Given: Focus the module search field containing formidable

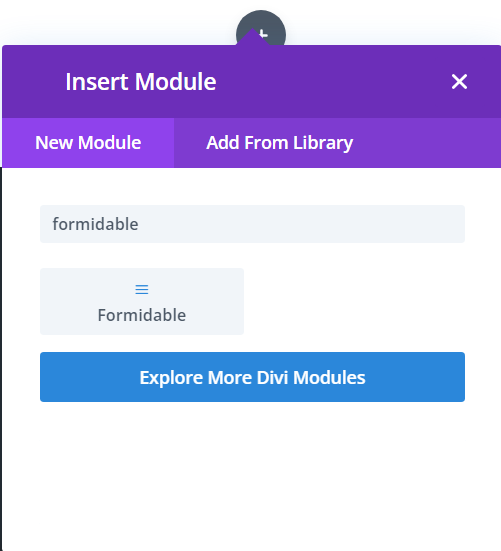Looking at the screenshot, I should point(252,224).
